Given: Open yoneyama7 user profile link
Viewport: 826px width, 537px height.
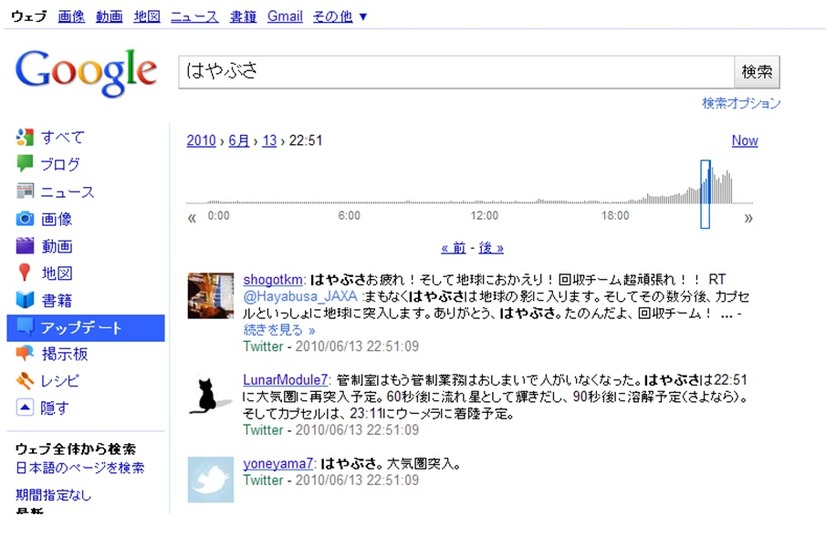Looking at the screenshot, I should [x=278, y=464].
